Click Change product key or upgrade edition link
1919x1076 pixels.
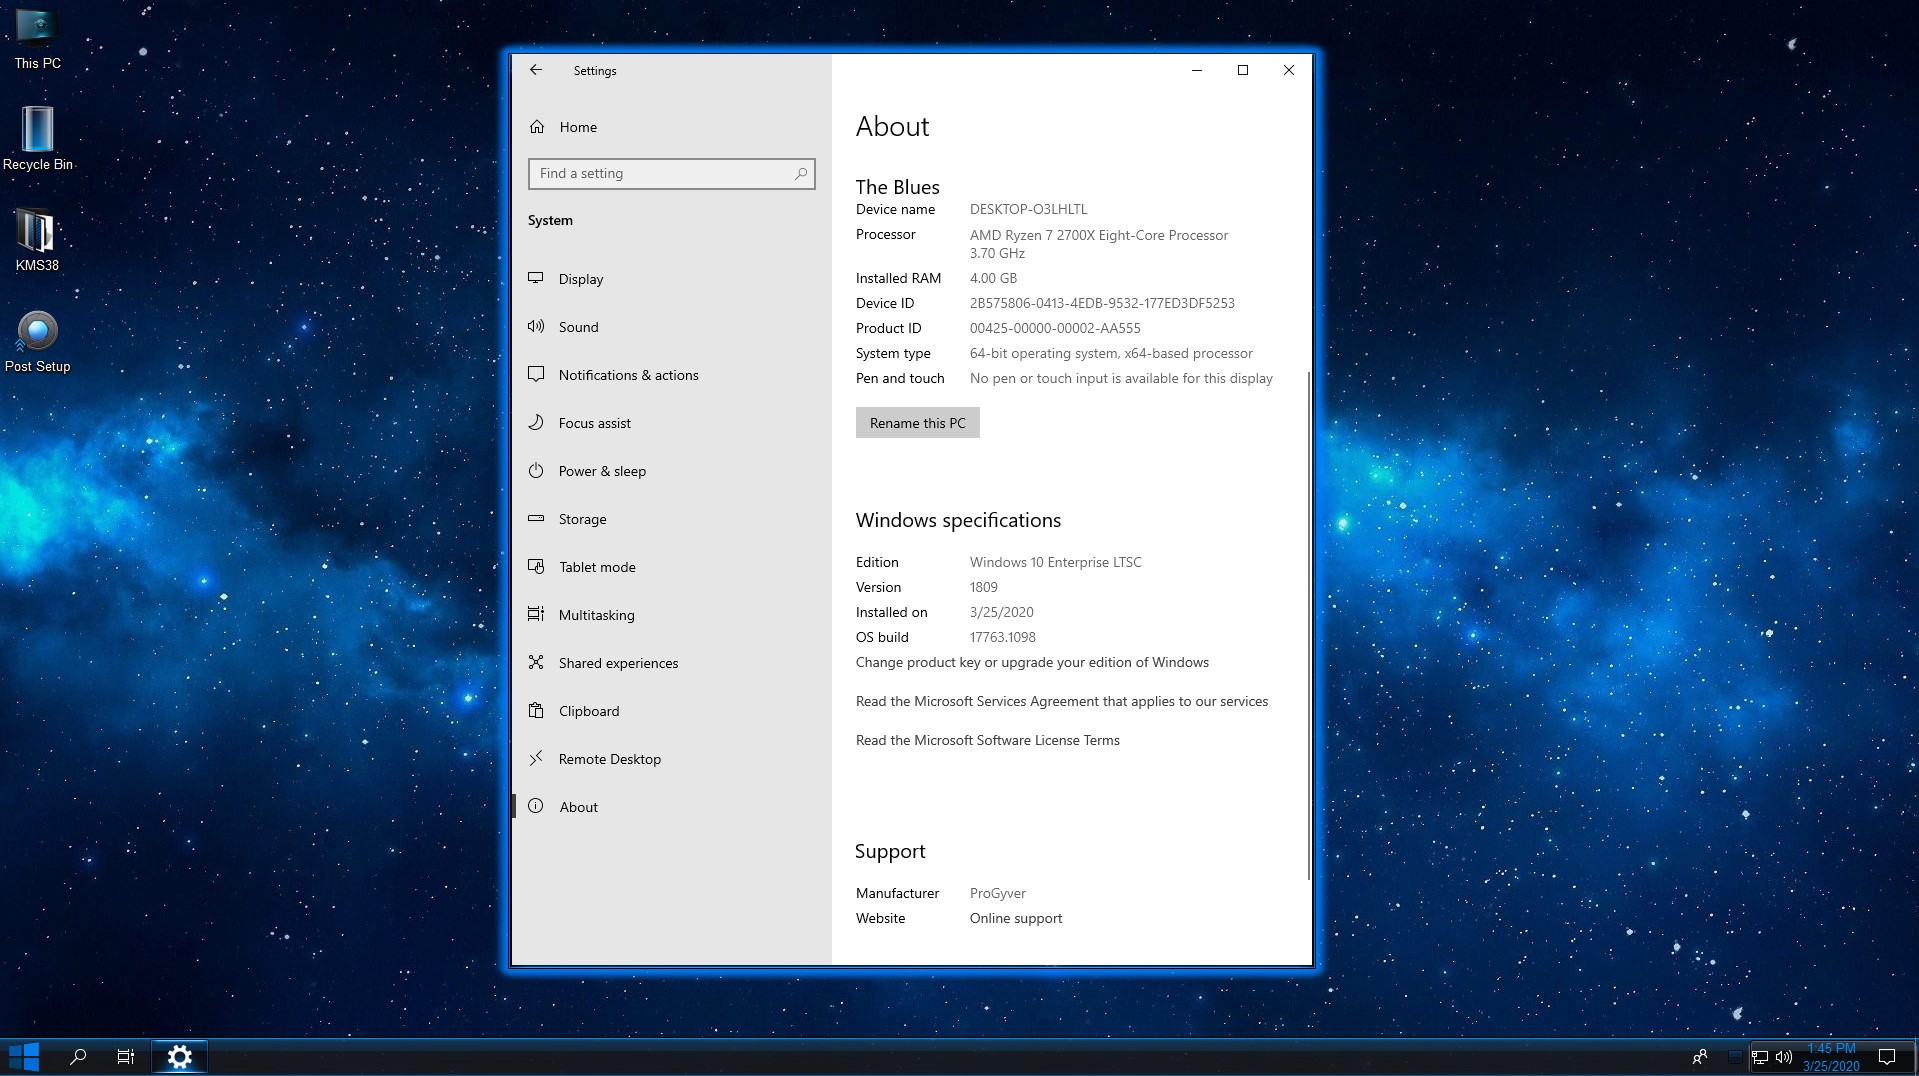point(1032,662)
